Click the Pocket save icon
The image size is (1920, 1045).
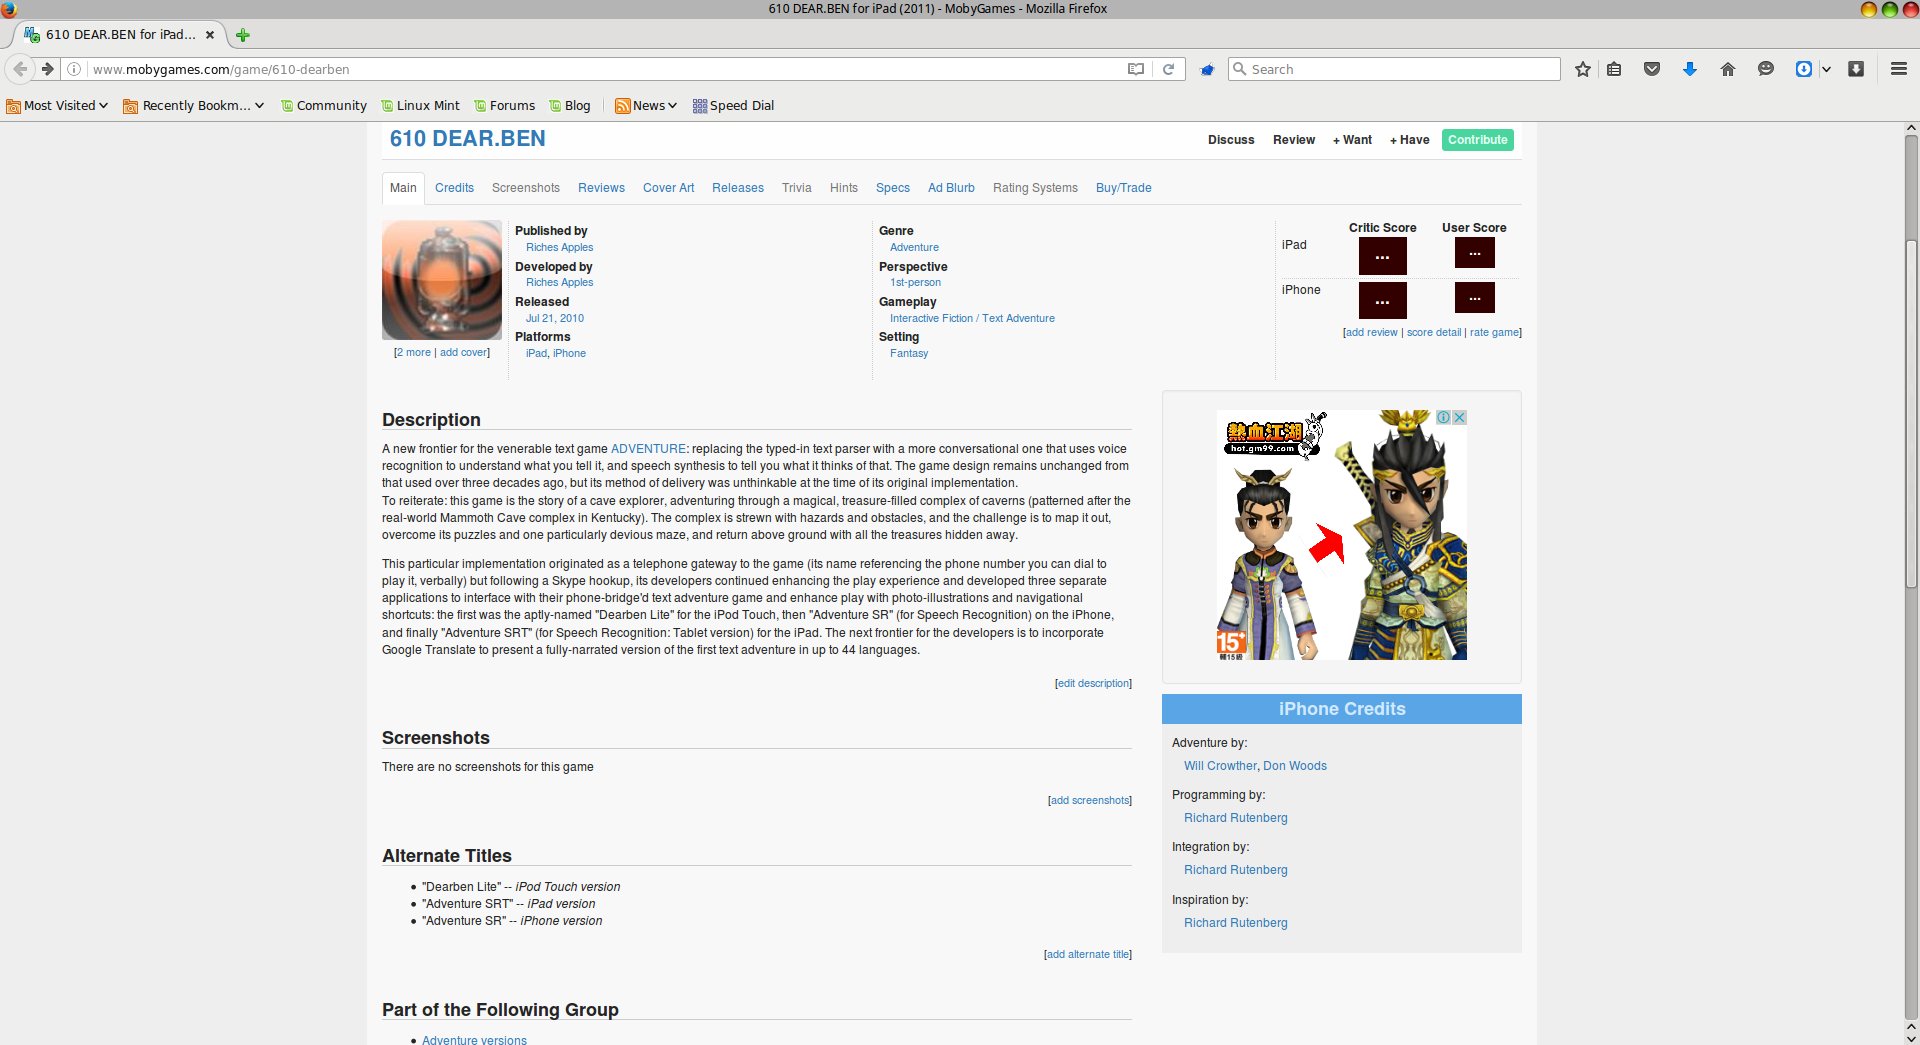pos(1652,69)
